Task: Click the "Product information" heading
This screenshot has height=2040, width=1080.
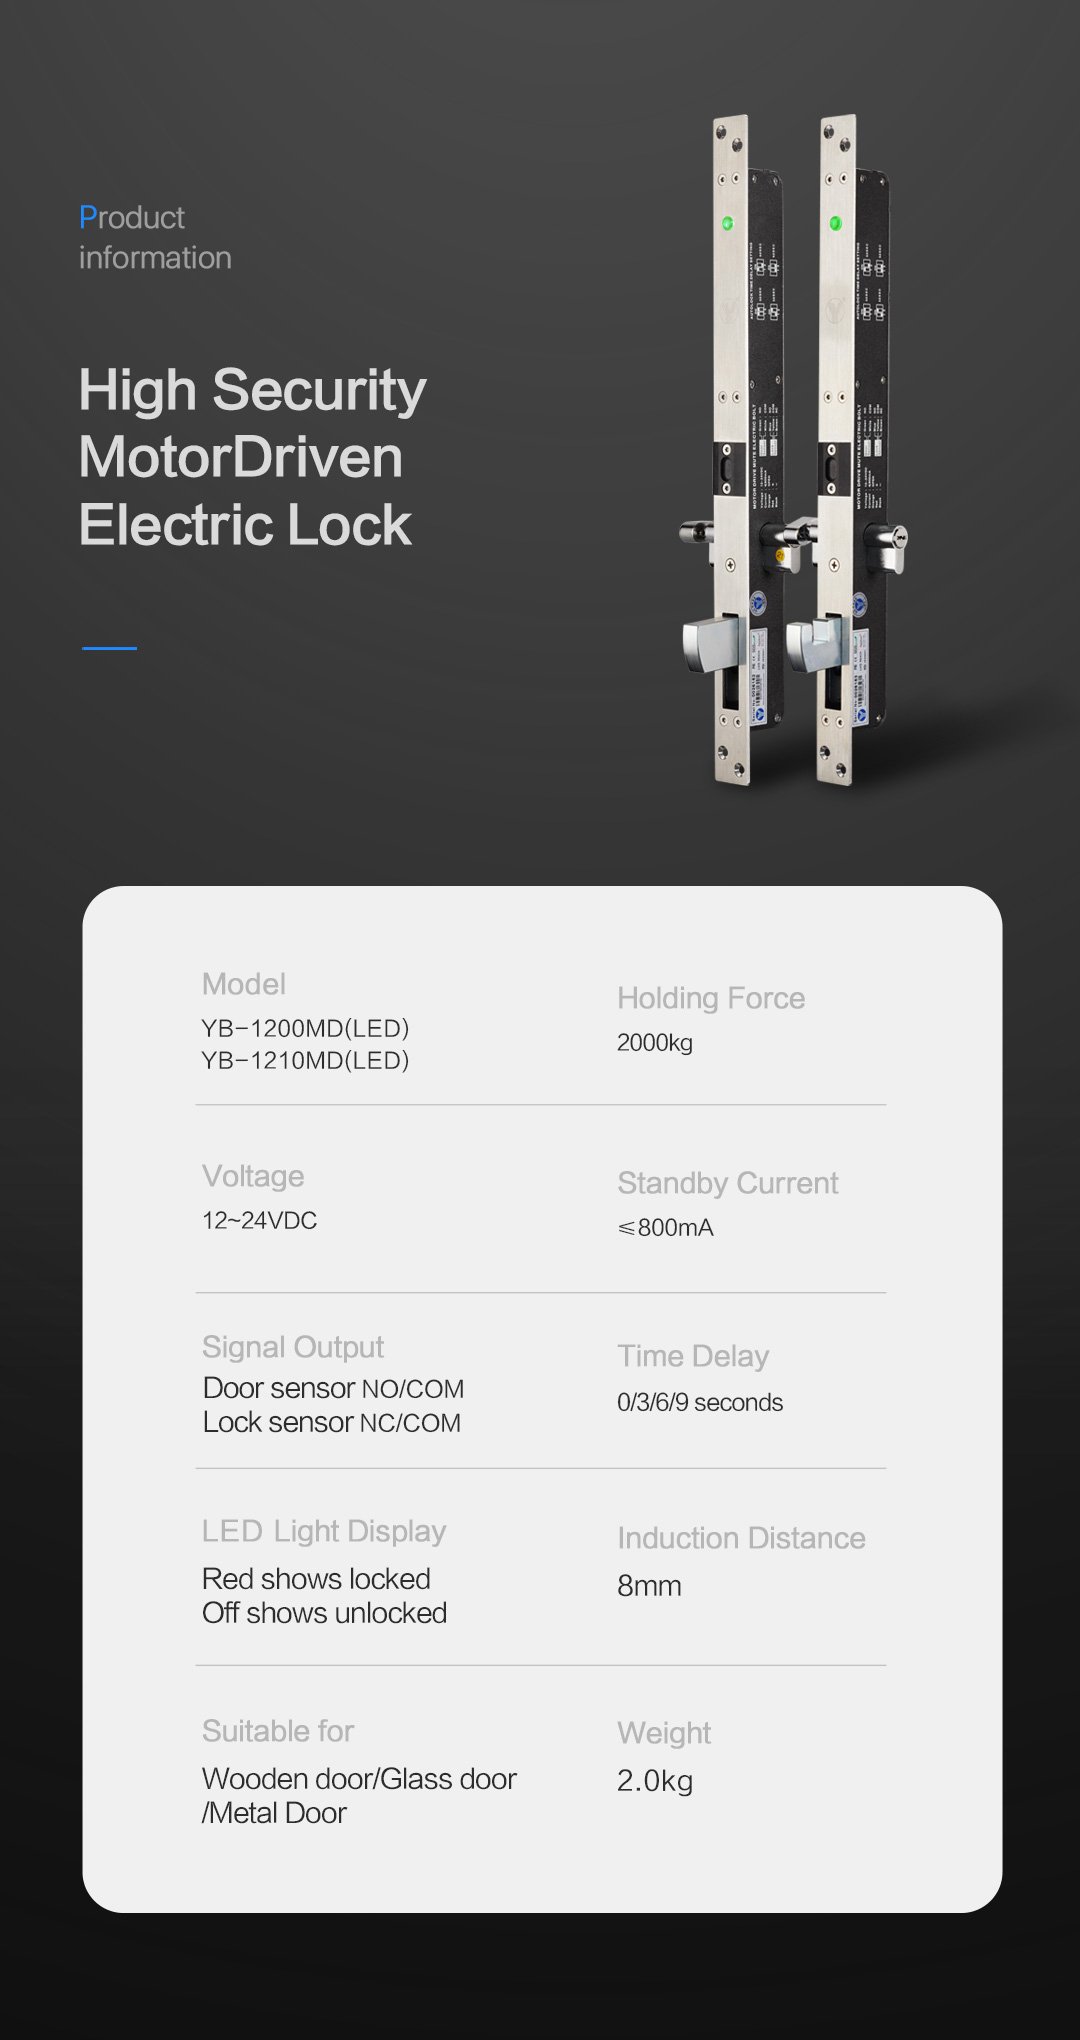Action: pos(154,238)
